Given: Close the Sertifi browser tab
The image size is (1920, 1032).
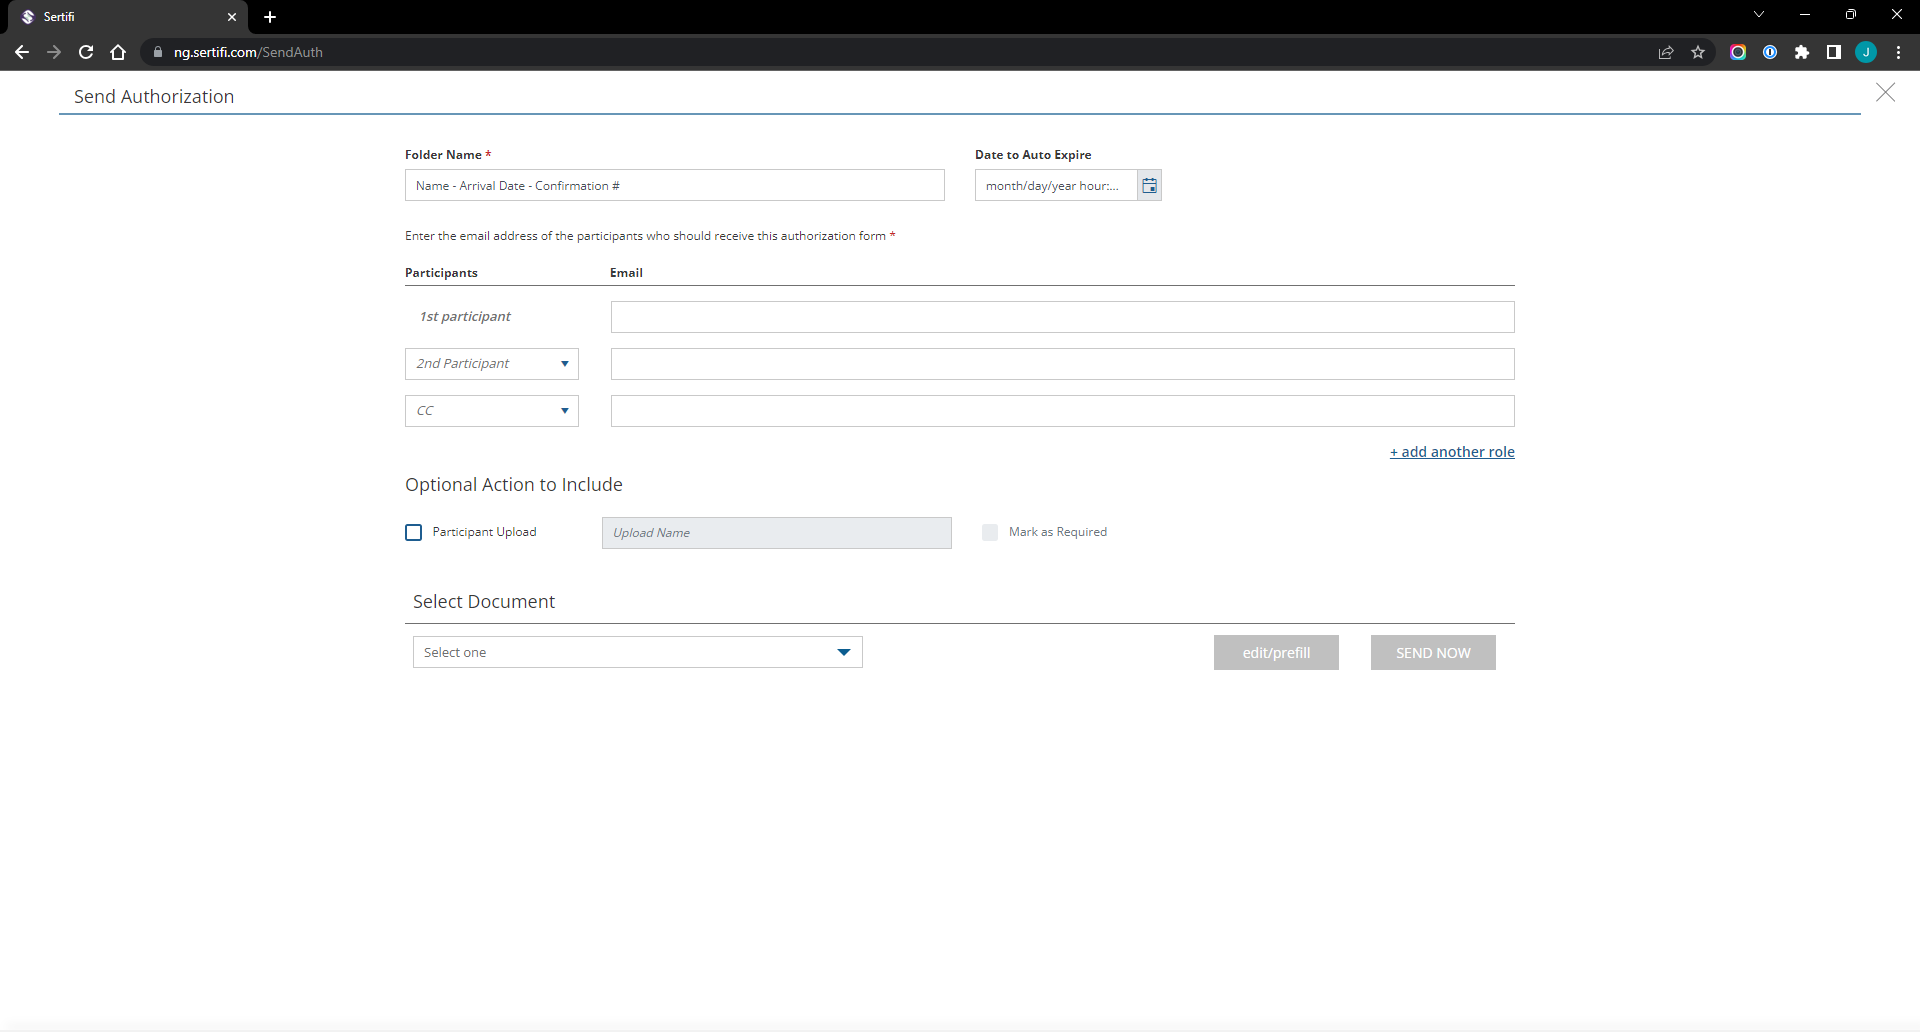Looking at the screenshot, I should pos(232,17).
